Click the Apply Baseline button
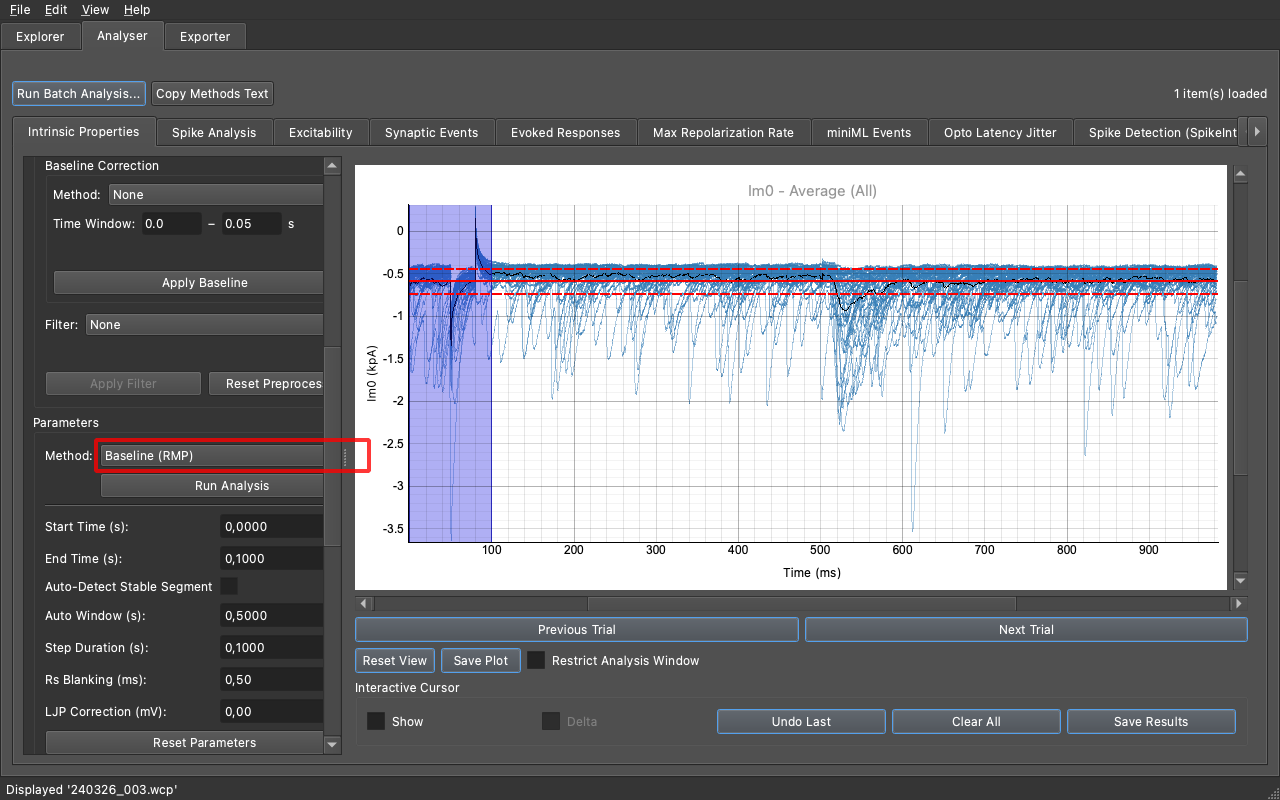 pos(188,283)
